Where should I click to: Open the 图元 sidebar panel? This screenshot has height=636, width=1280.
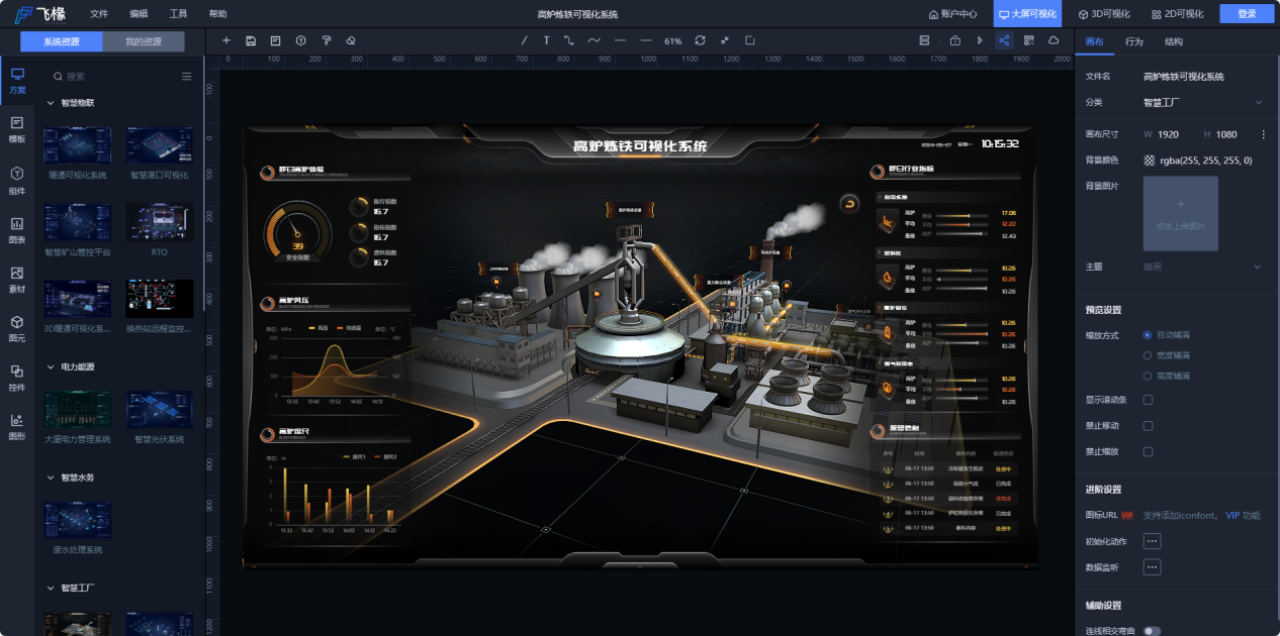17,328
